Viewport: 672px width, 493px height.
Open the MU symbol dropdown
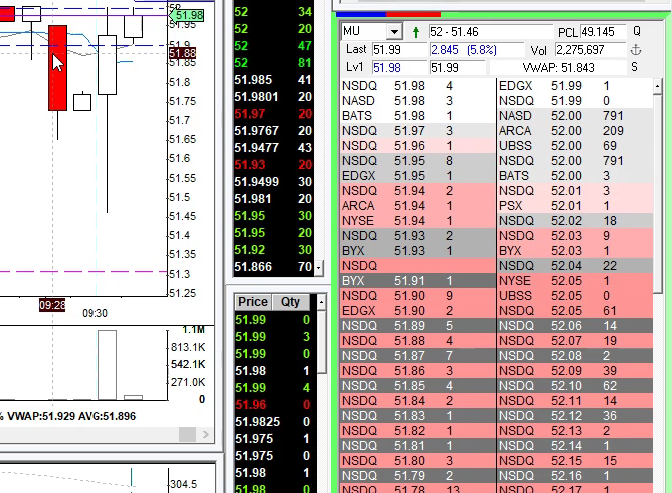[x=393, y=32]
